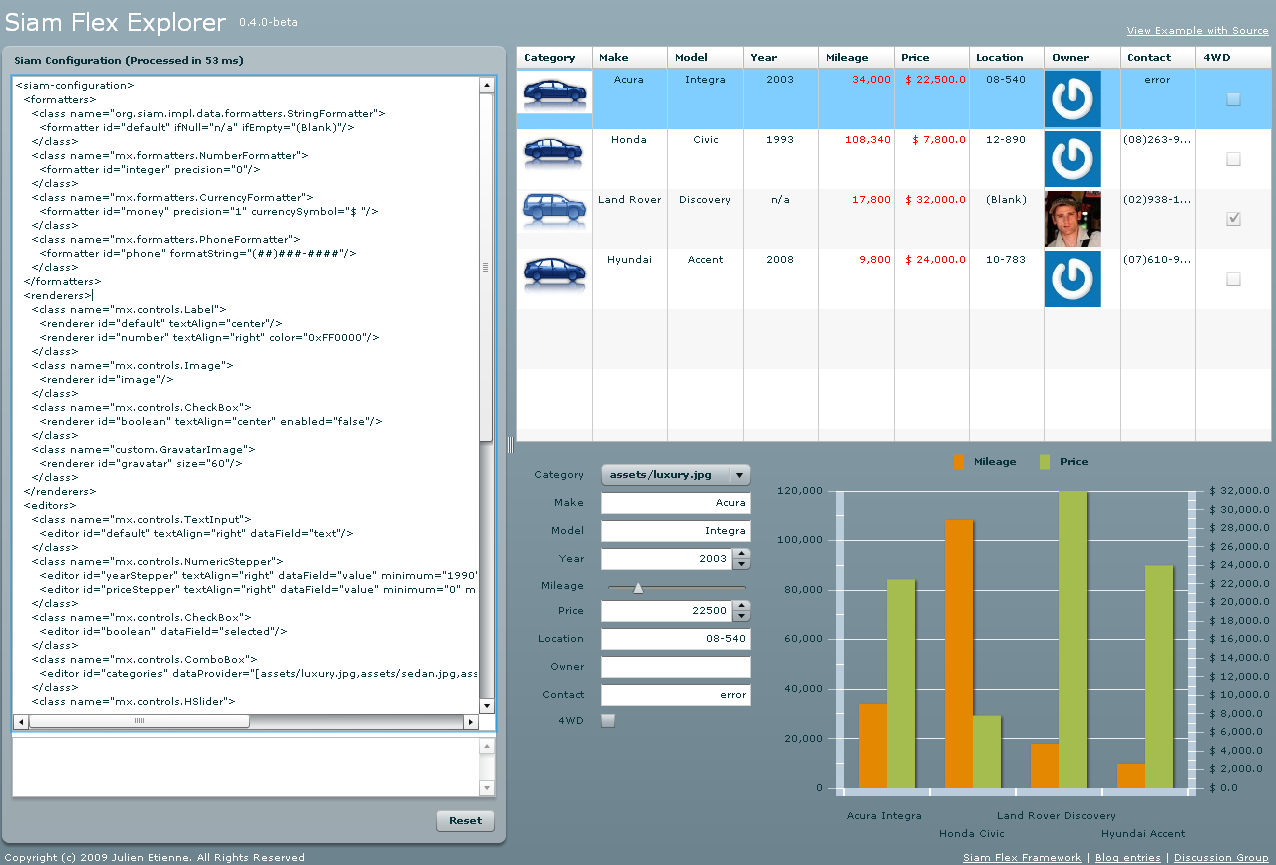Click the XML editor scroll left arrow

(20, 721)
